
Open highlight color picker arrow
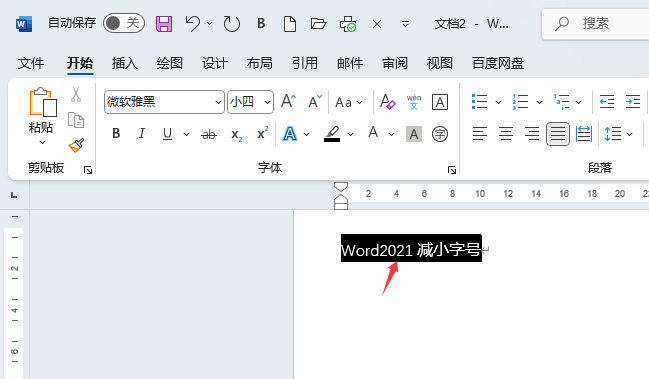pyautogui.click(x=350, y=134)
